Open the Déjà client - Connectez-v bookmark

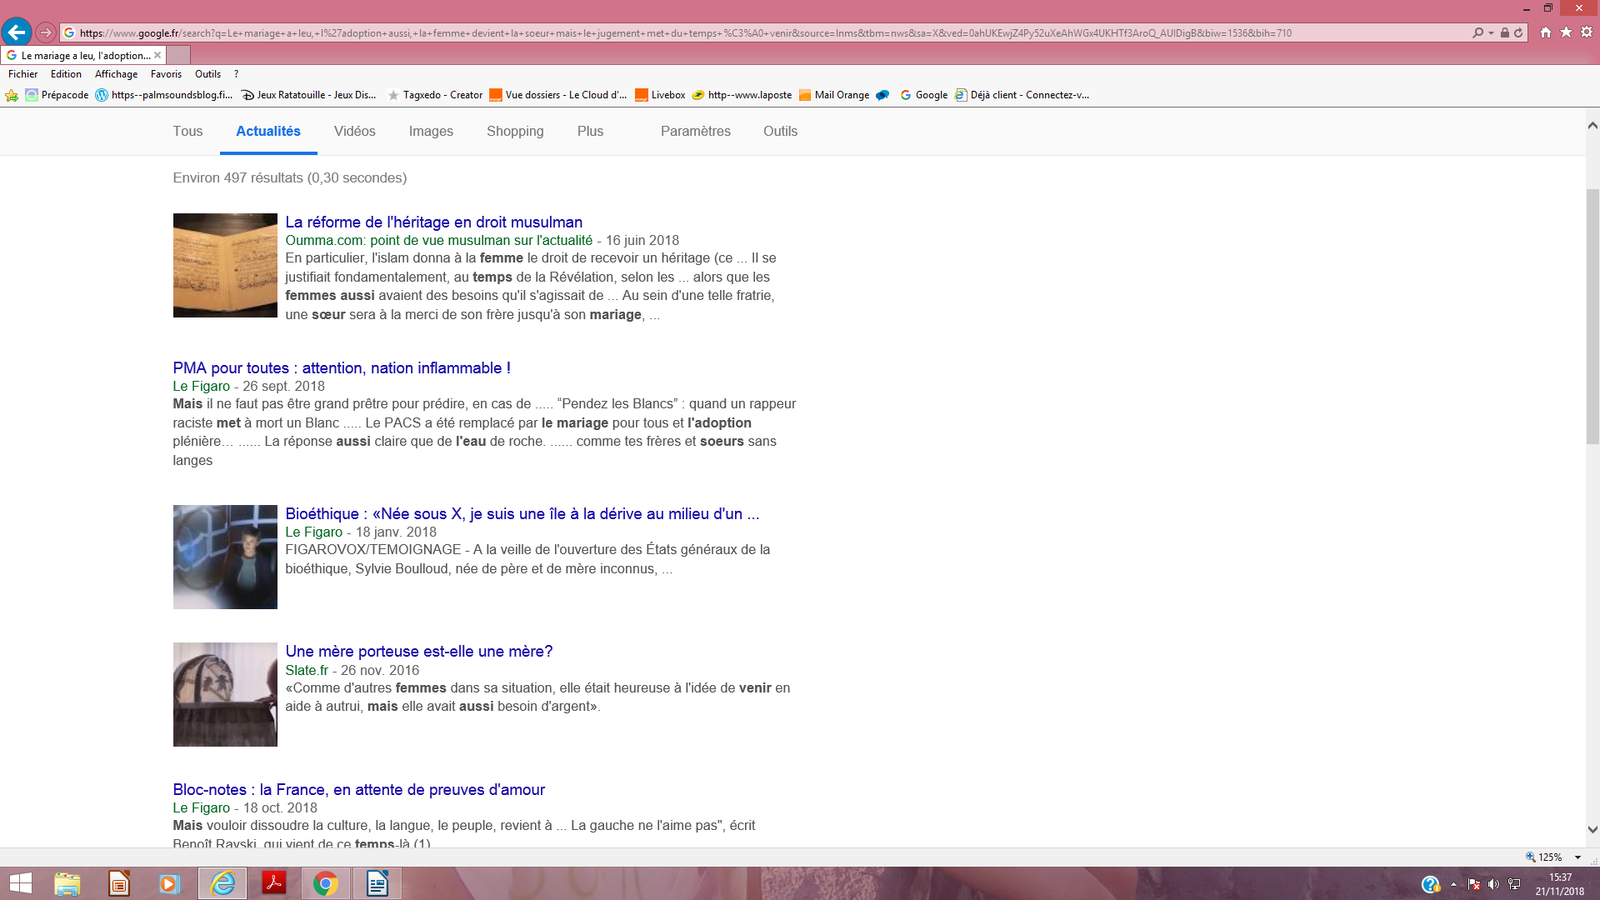point(1022,95)
